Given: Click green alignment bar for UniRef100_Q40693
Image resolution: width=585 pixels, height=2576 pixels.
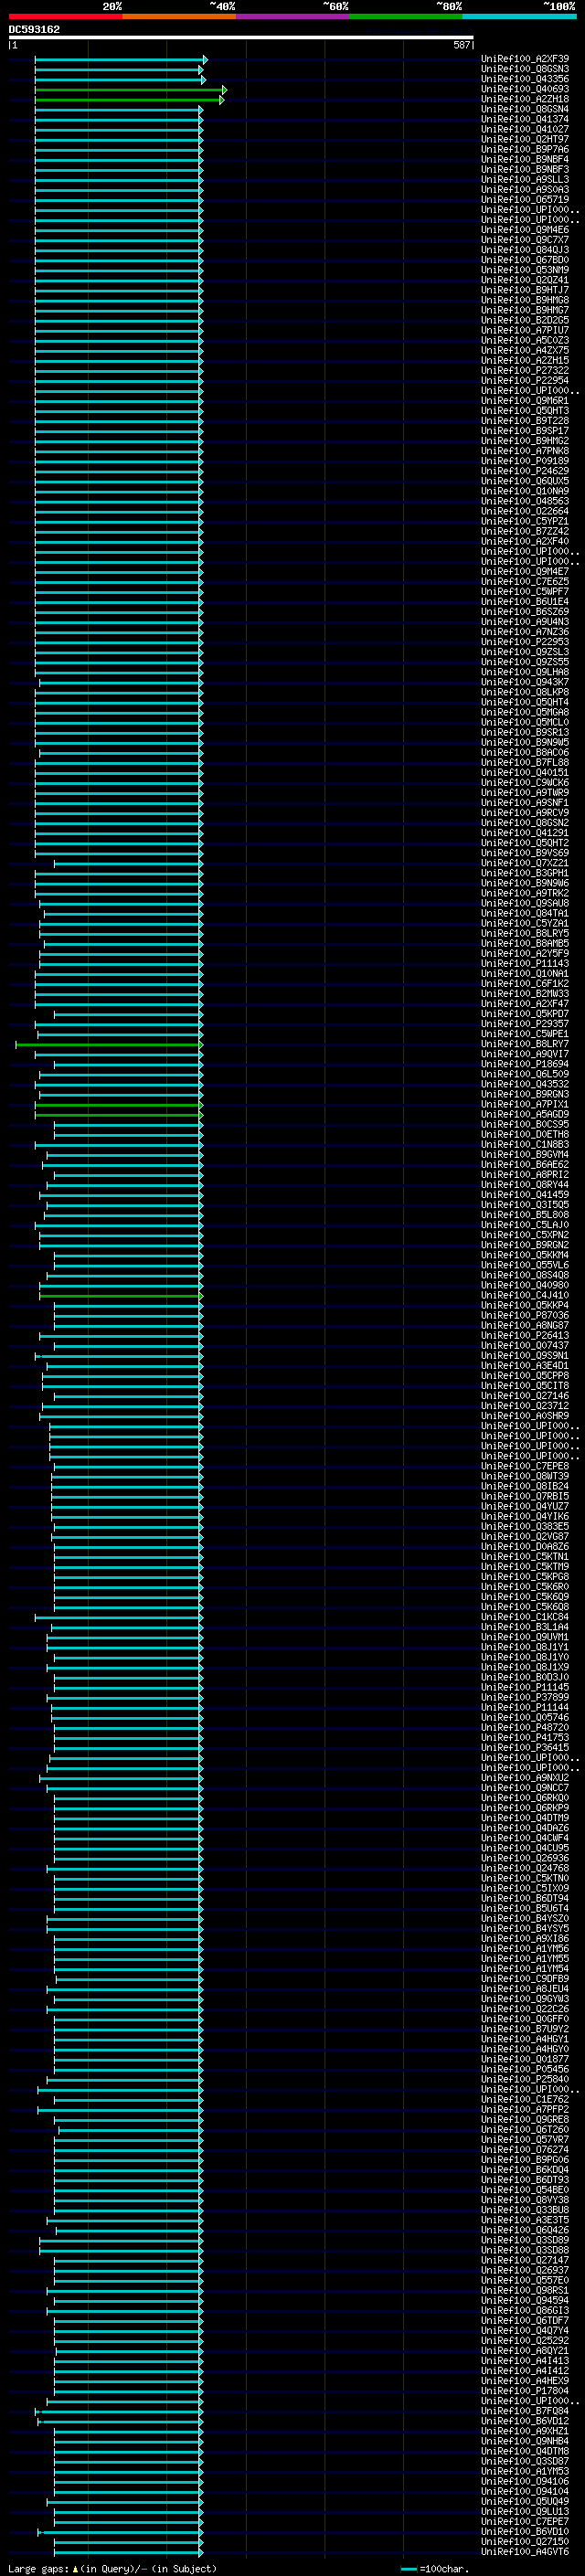Looking at the screenshot, I should click(x=131, y=90).
